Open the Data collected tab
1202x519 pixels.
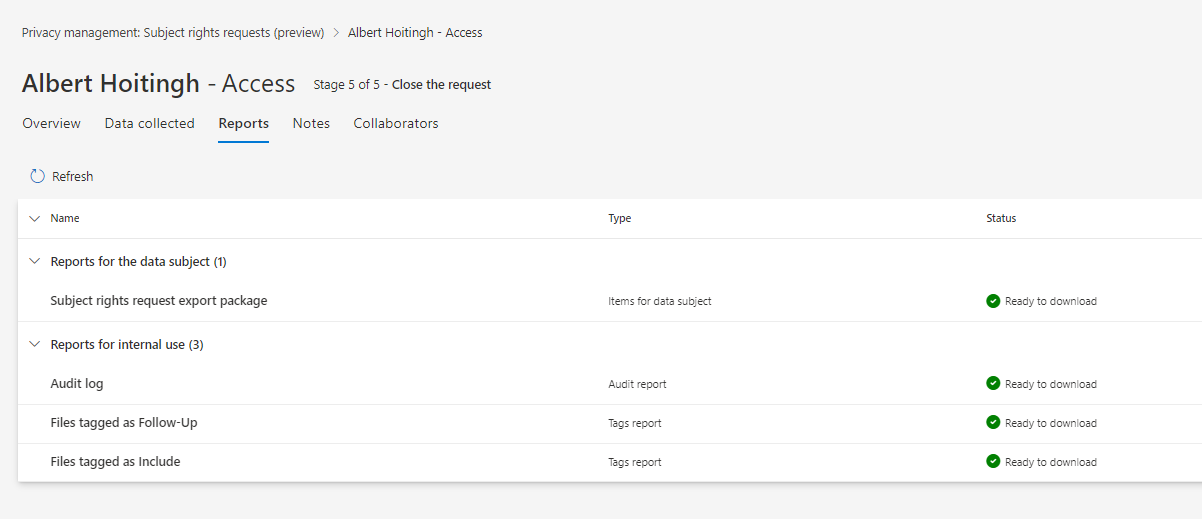point(149,124)
